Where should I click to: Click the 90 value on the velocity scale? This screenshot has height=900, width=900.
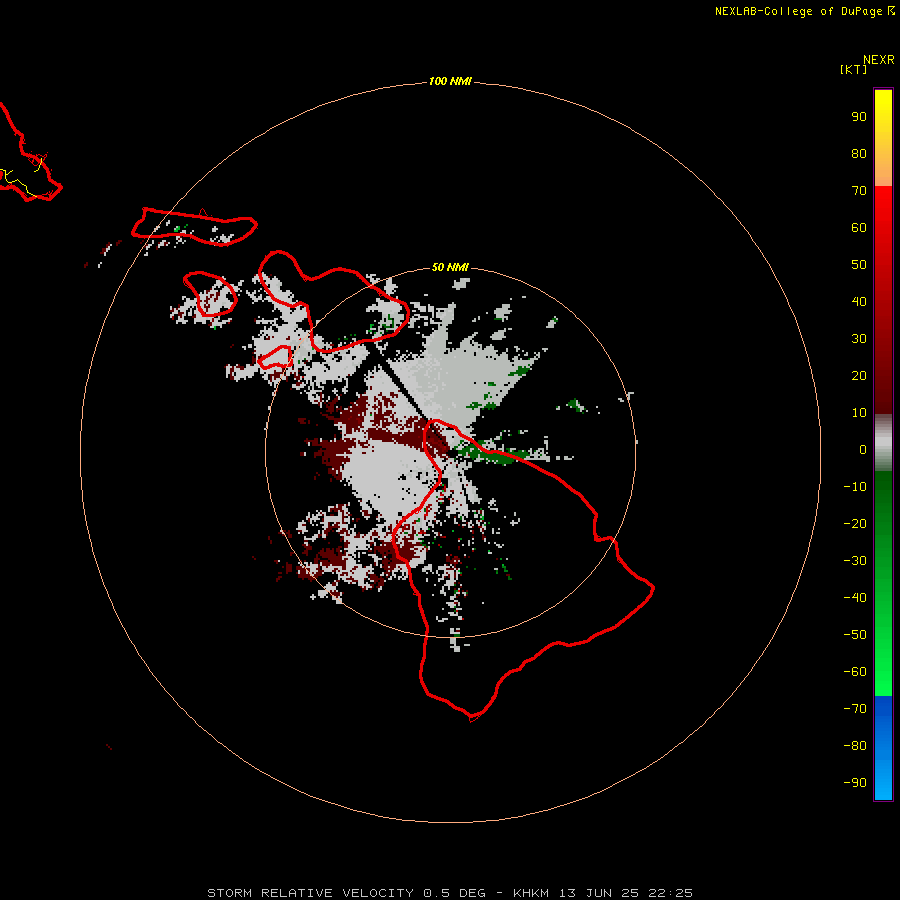(859, 117)
